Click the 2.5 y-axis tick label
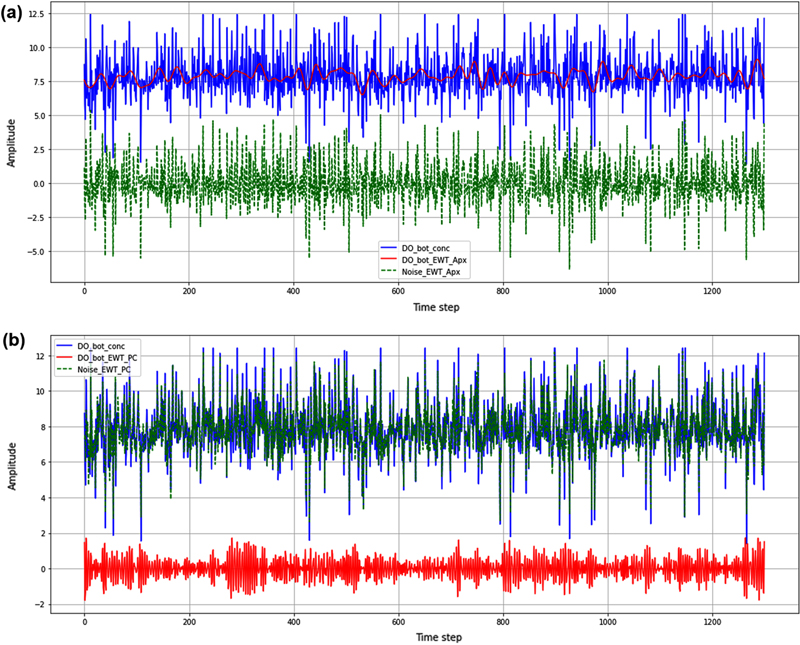This screenshot has height=645, width=800. point(39,150)
